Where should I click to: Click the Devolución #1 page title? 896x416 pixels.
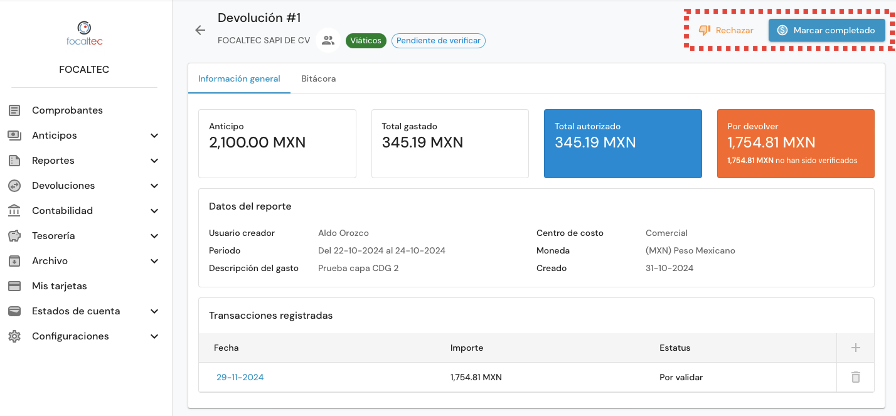[259, 18]
